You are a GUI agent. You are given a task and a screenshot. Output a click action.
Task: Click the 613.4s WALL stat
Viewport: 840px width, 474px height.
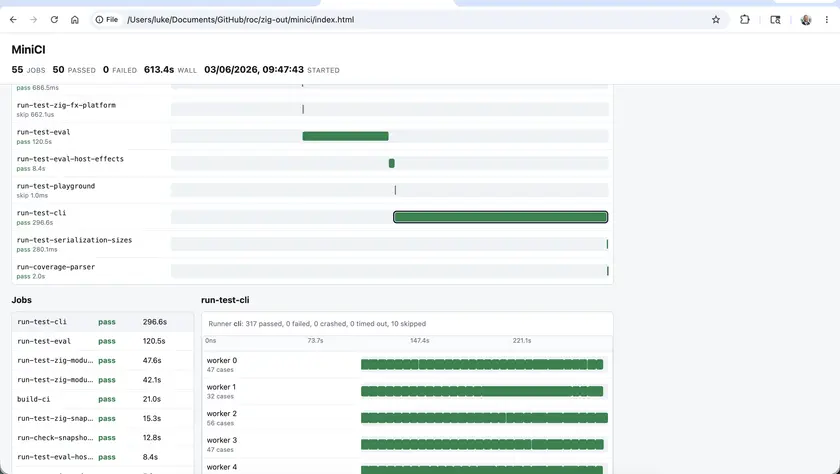pos(170,70)
